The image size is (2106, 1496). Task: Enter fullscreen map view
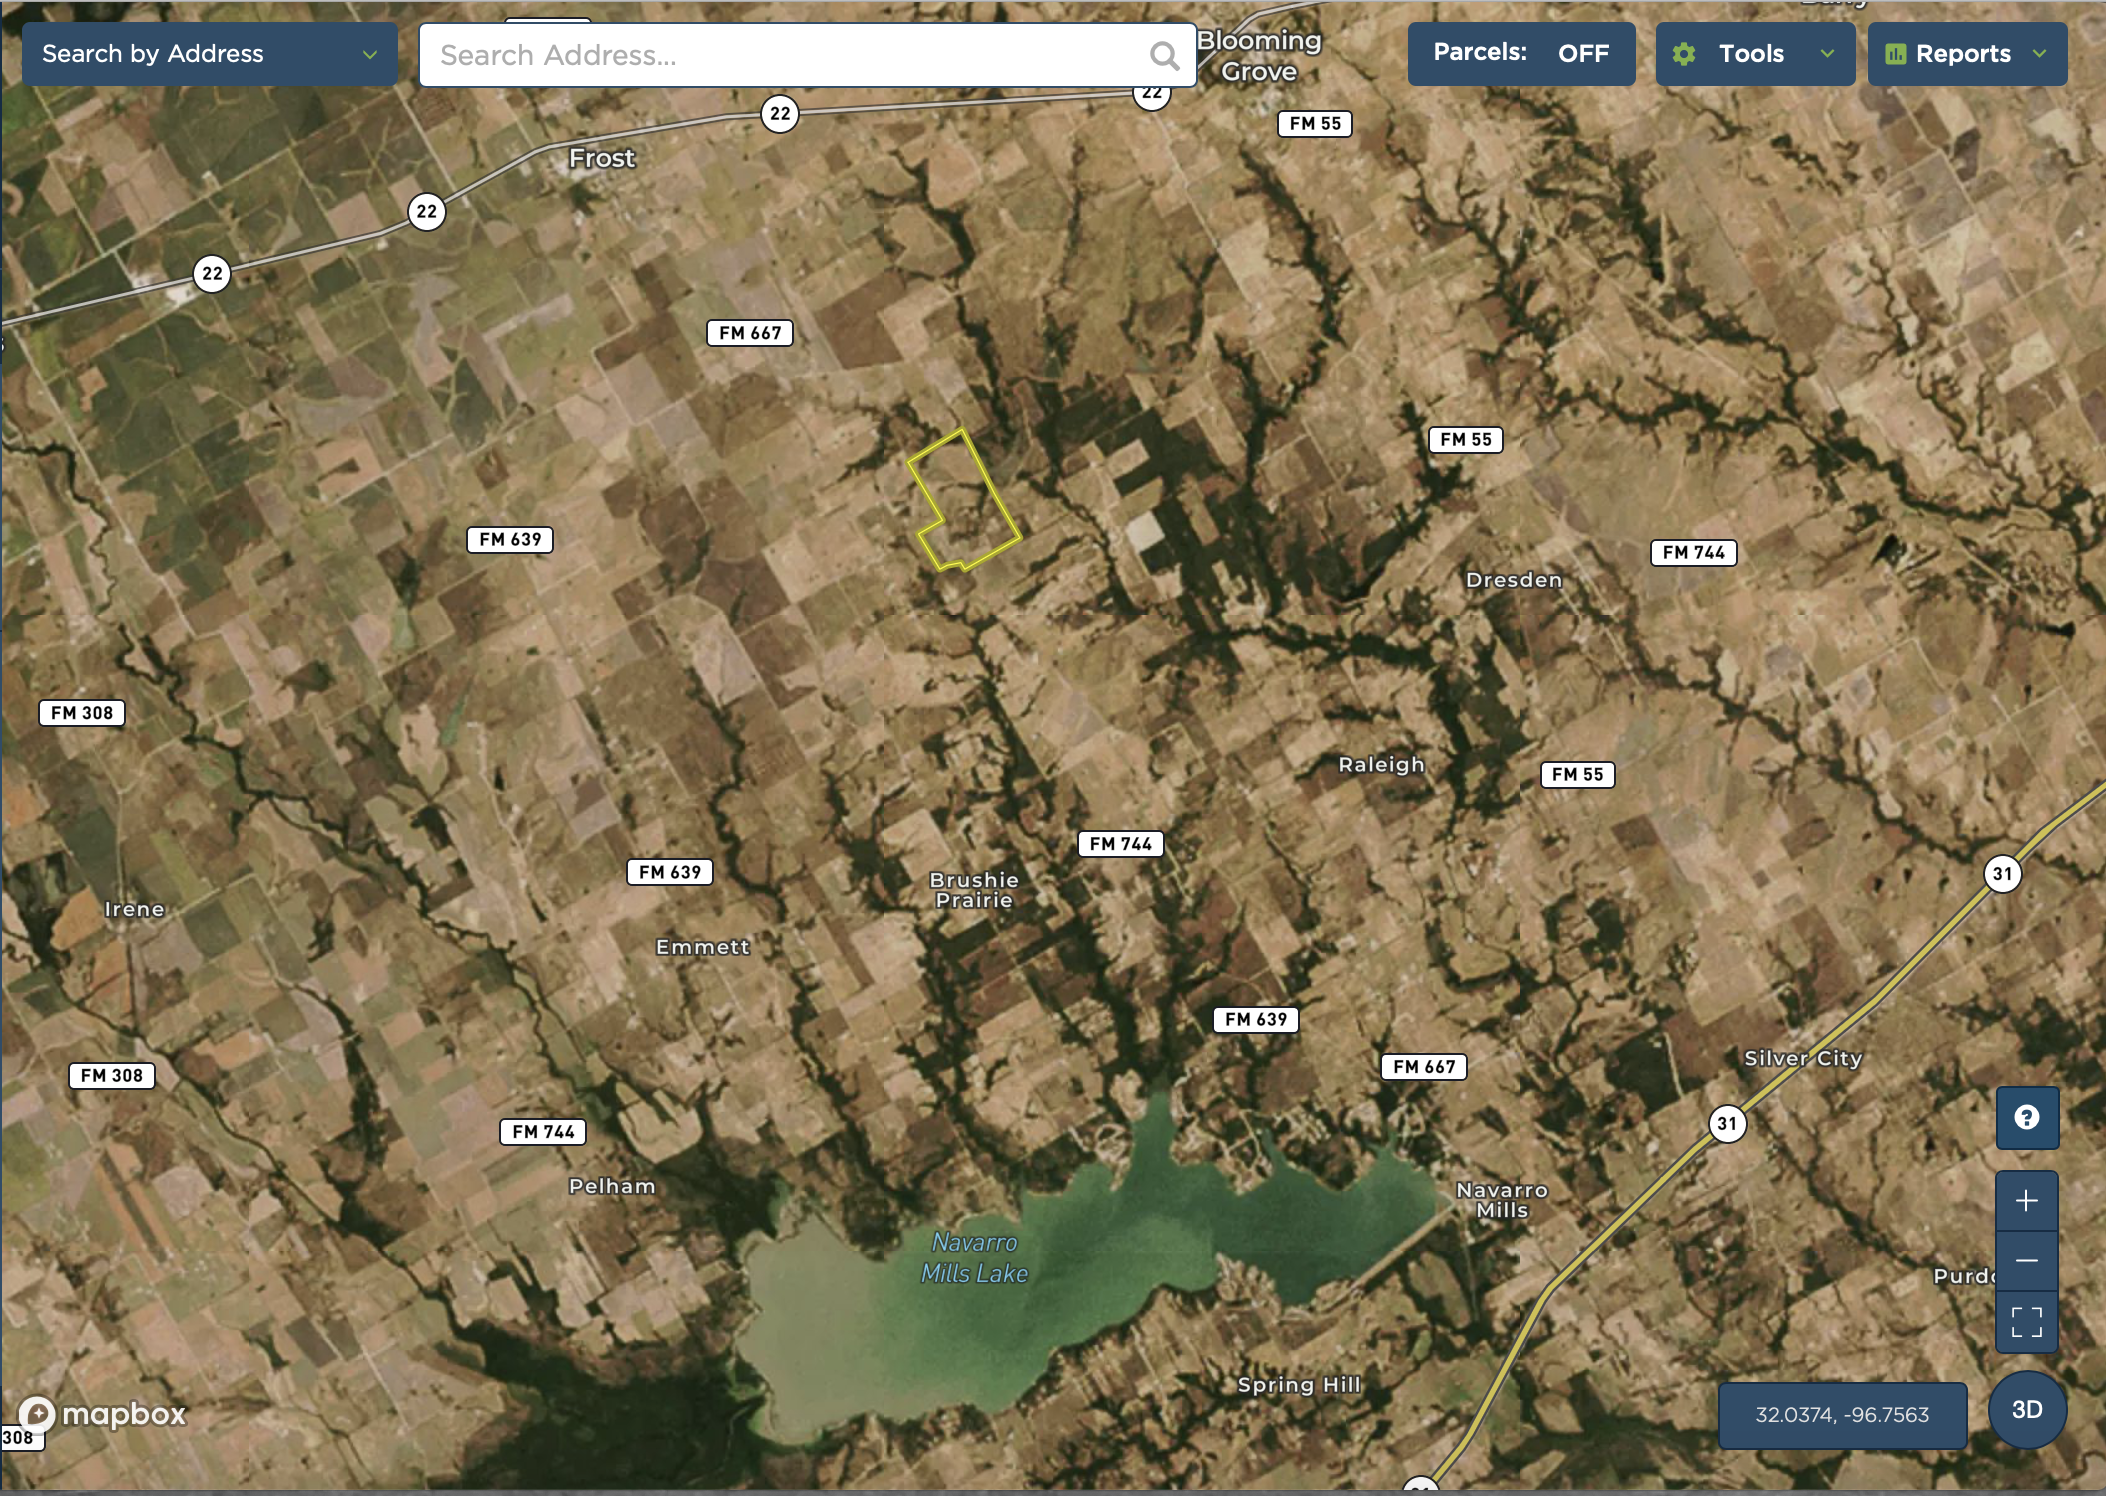2027,1322
